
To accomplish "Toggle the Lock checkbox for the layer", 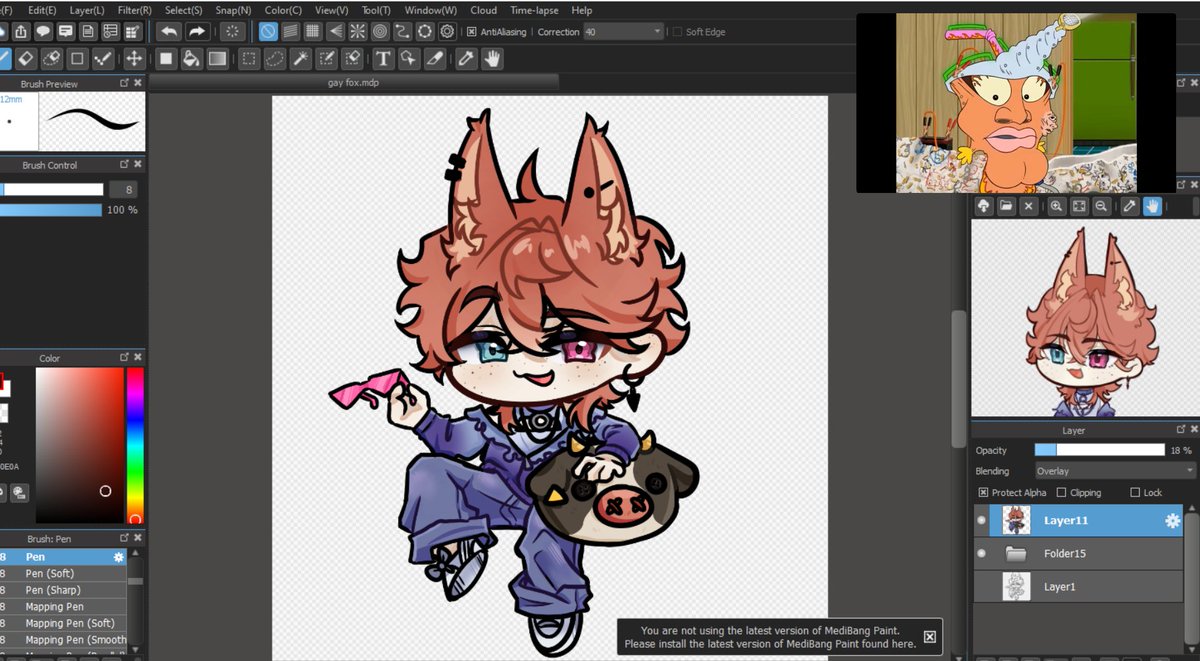I will pos(1135,492).
